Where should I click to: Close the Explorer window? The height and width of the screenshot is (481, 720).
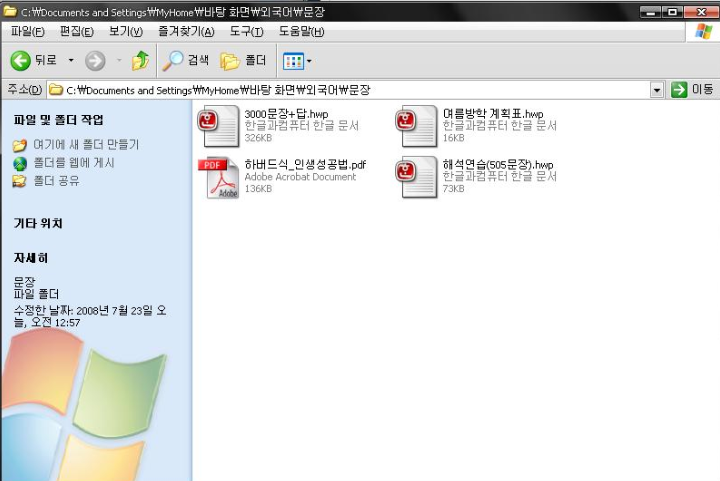(701, 12)
